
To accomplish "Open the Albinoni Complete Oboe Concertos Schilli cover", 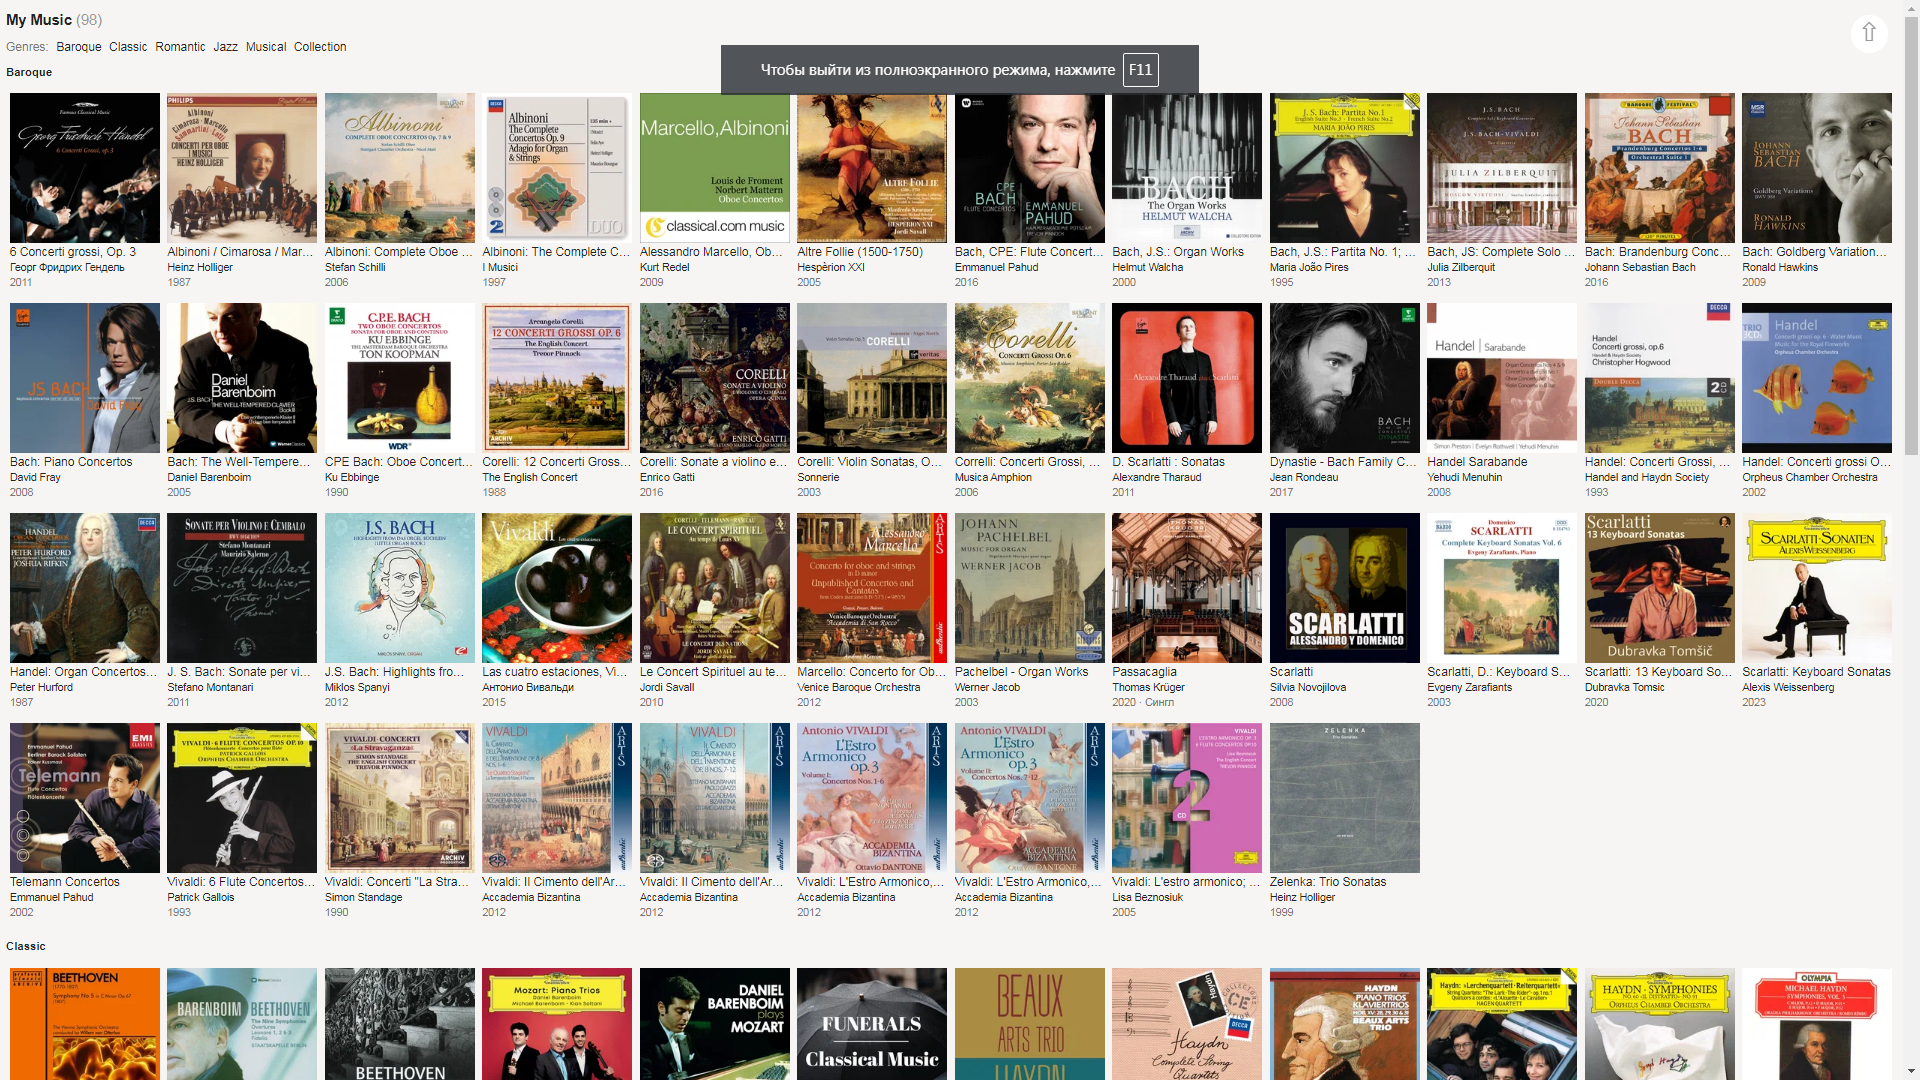I will (400, 168).
